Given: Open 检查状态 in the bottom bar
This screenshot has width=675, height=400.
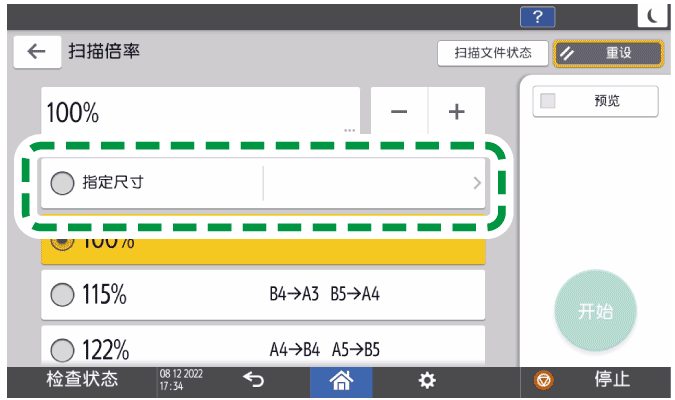Looking at the screenshot, I should pos(82,380).
